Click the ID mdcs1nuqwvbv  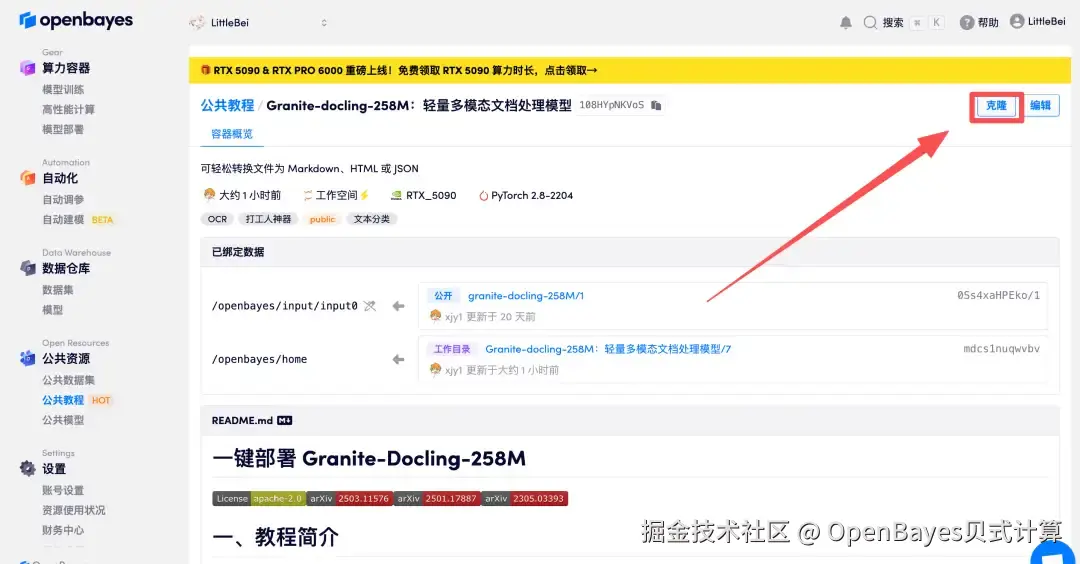[1001, 349]
